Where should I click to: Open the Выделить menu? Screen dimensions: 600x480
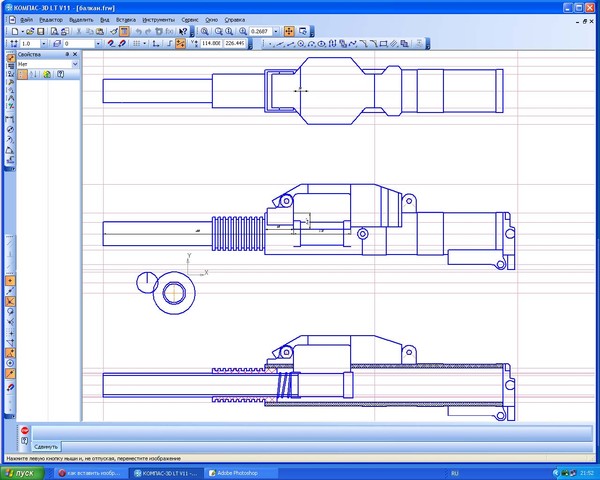pos(81,20)
